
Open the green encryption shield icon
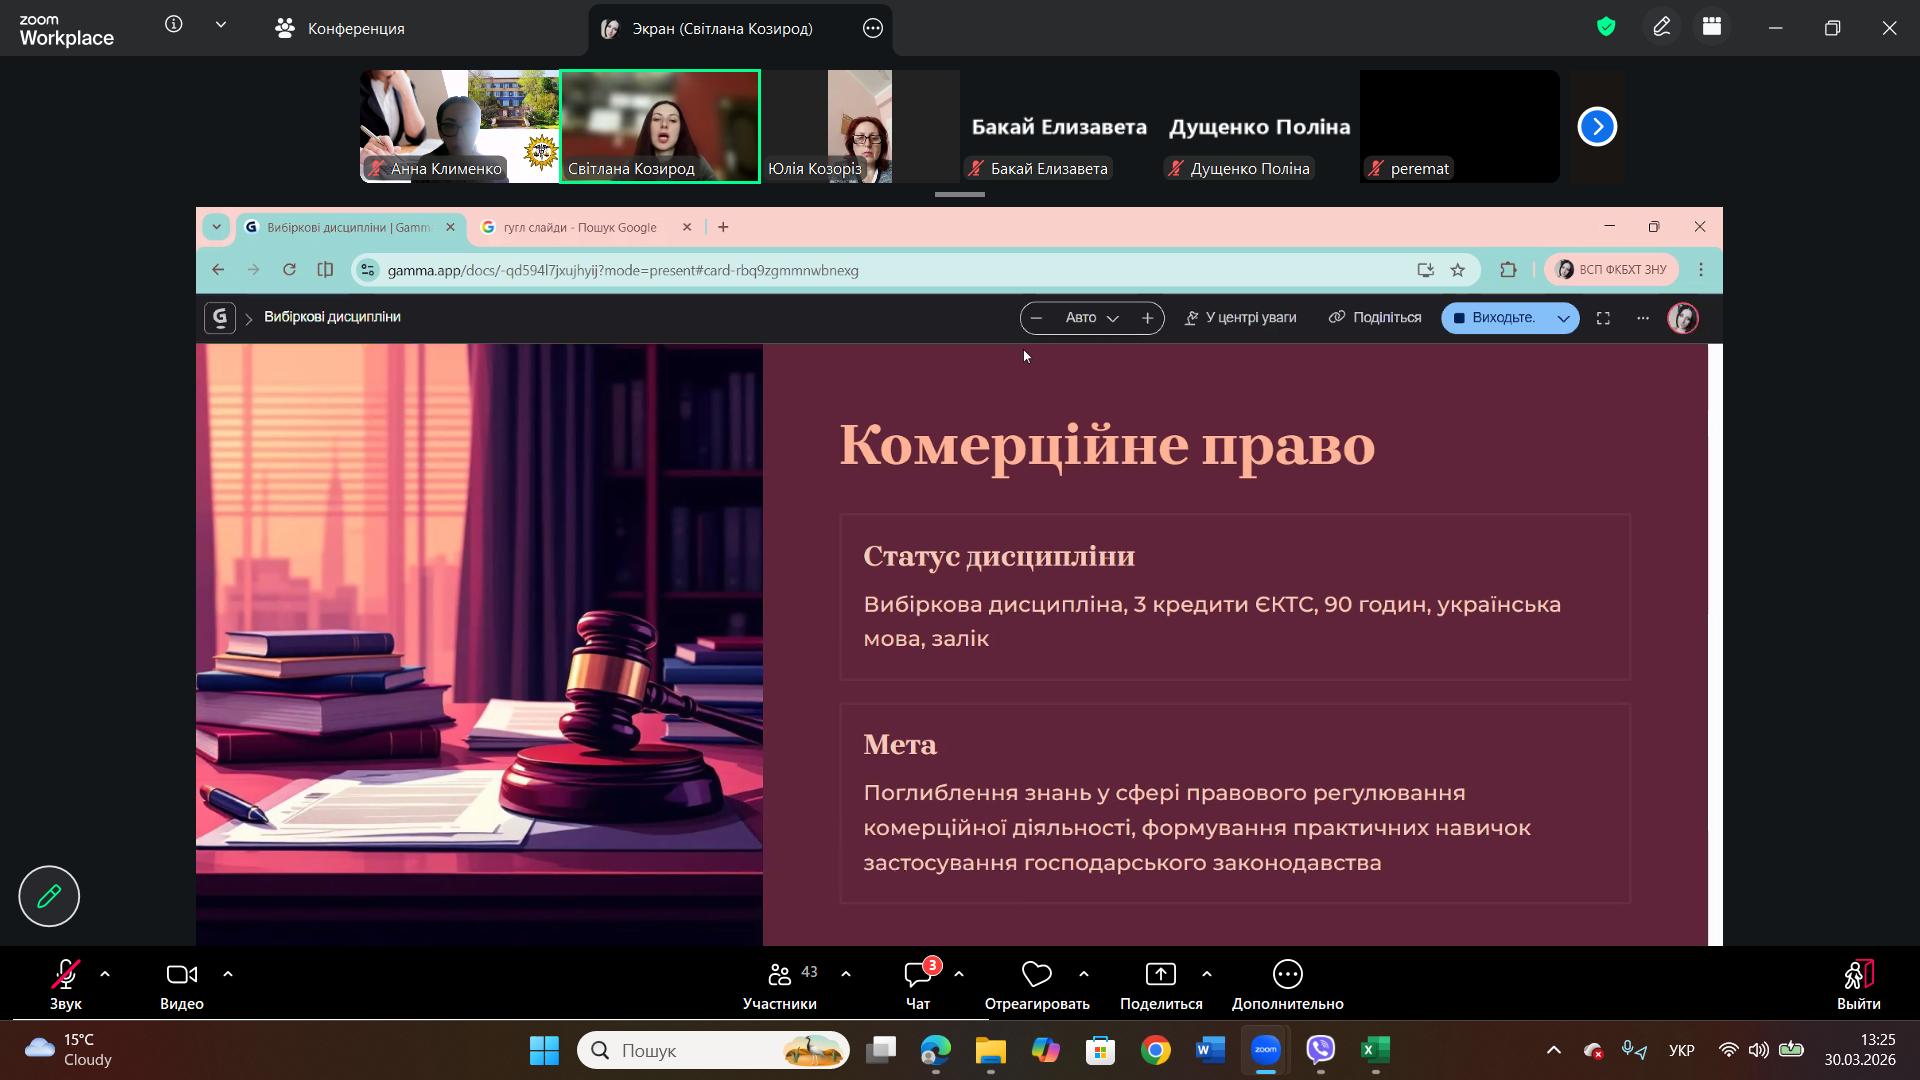pos(1606,28)
